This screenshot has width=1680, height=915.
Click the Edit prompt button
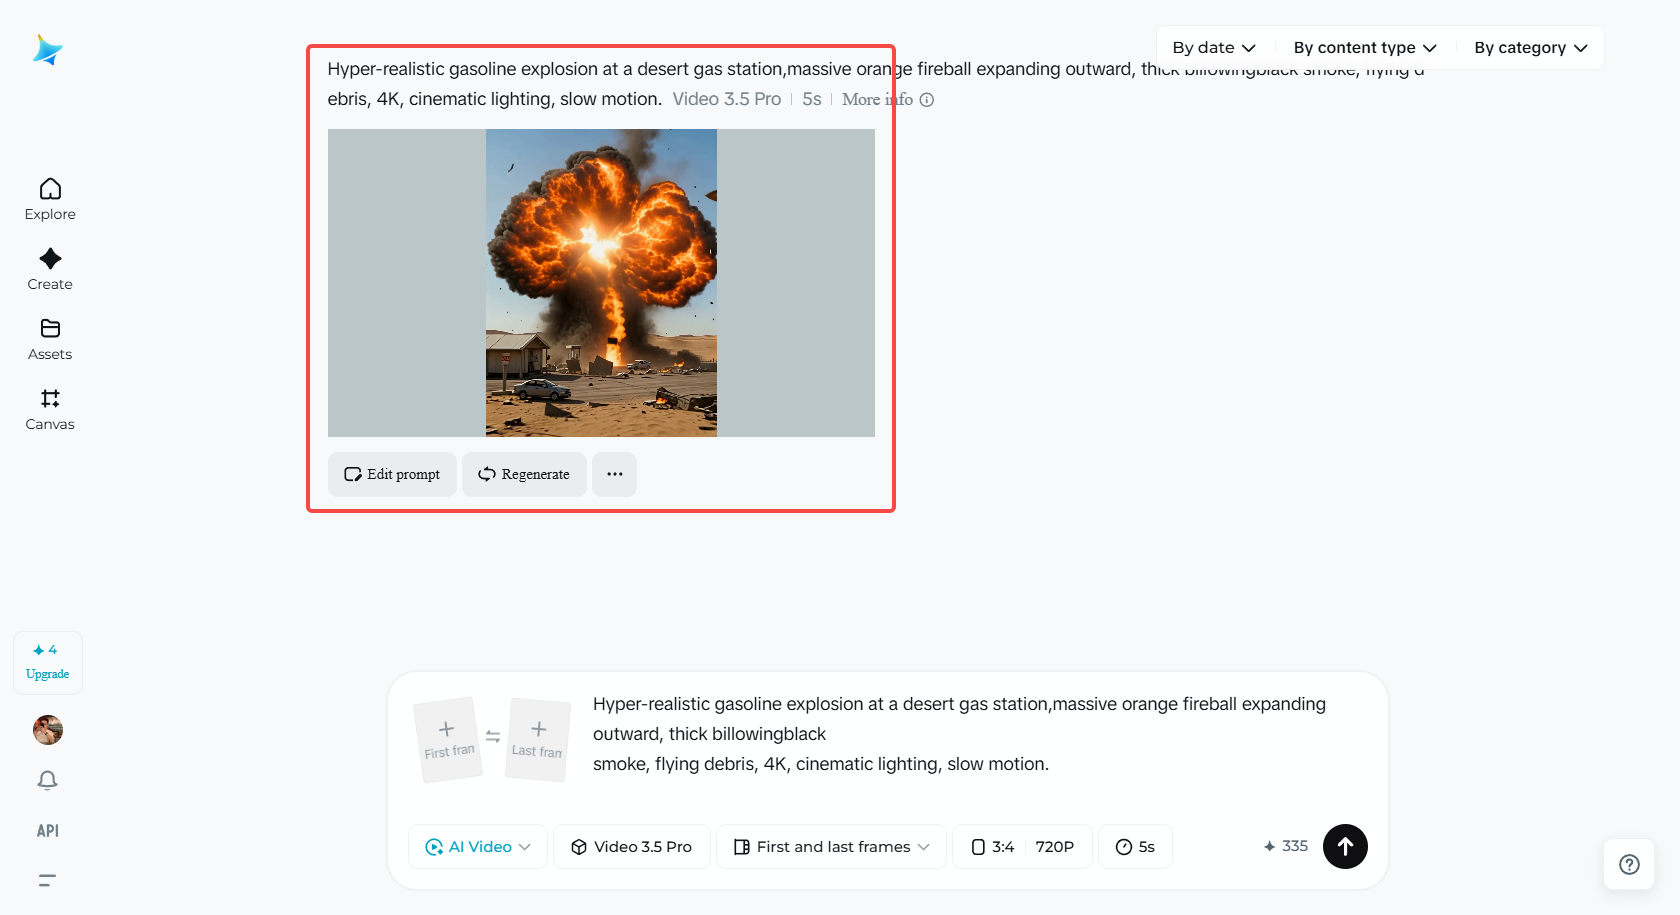[391, 474]
